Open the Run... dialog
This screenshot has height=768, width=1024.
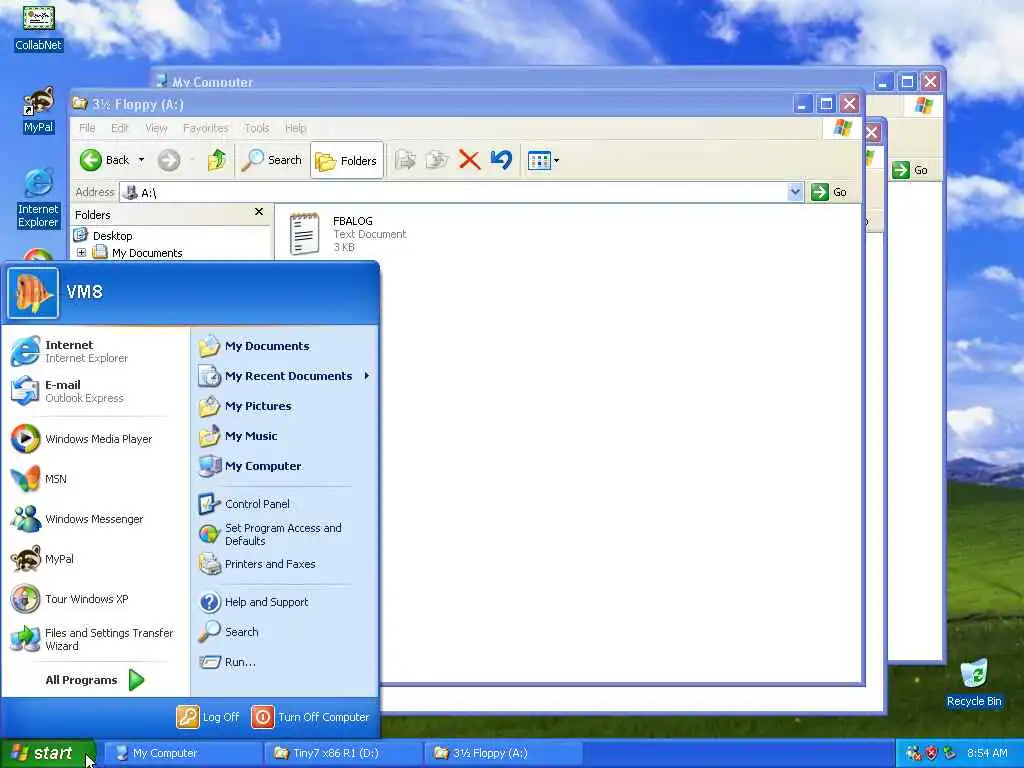[285, 662]
